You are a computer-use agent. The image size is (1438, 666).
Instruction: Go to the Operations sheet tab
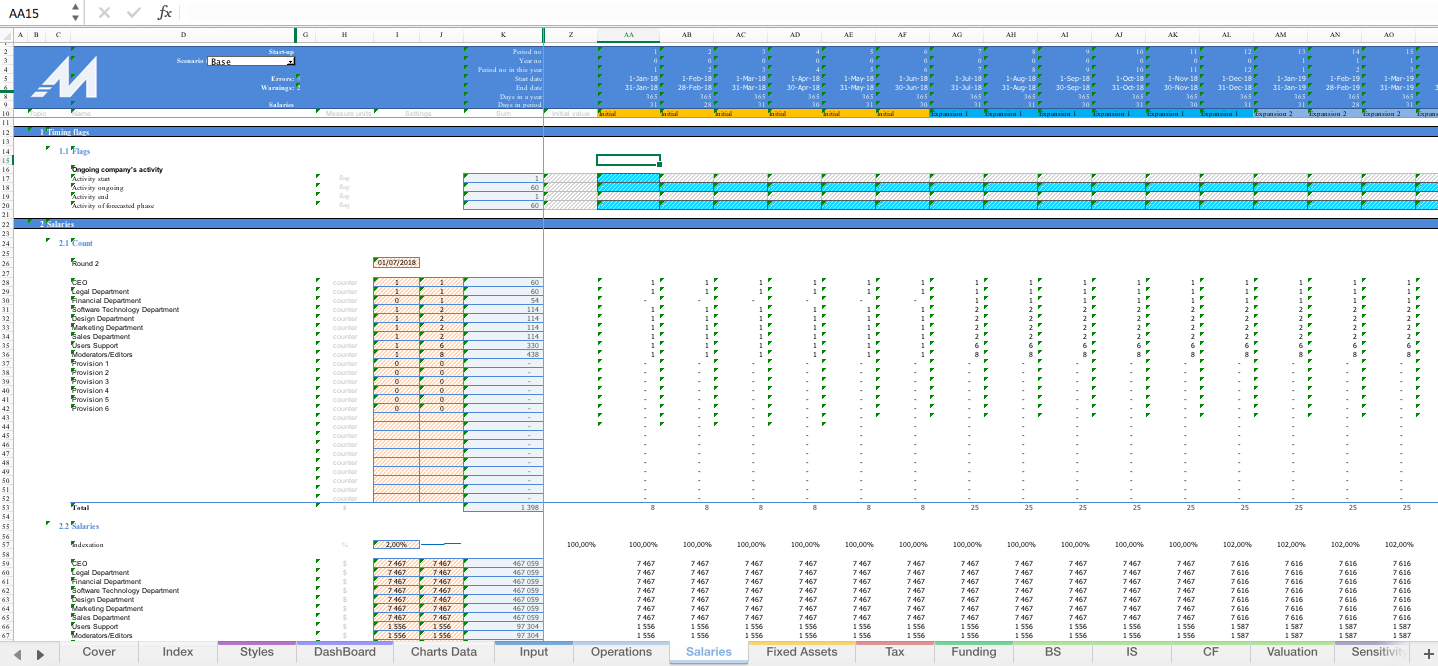click(x=621, y=652)
